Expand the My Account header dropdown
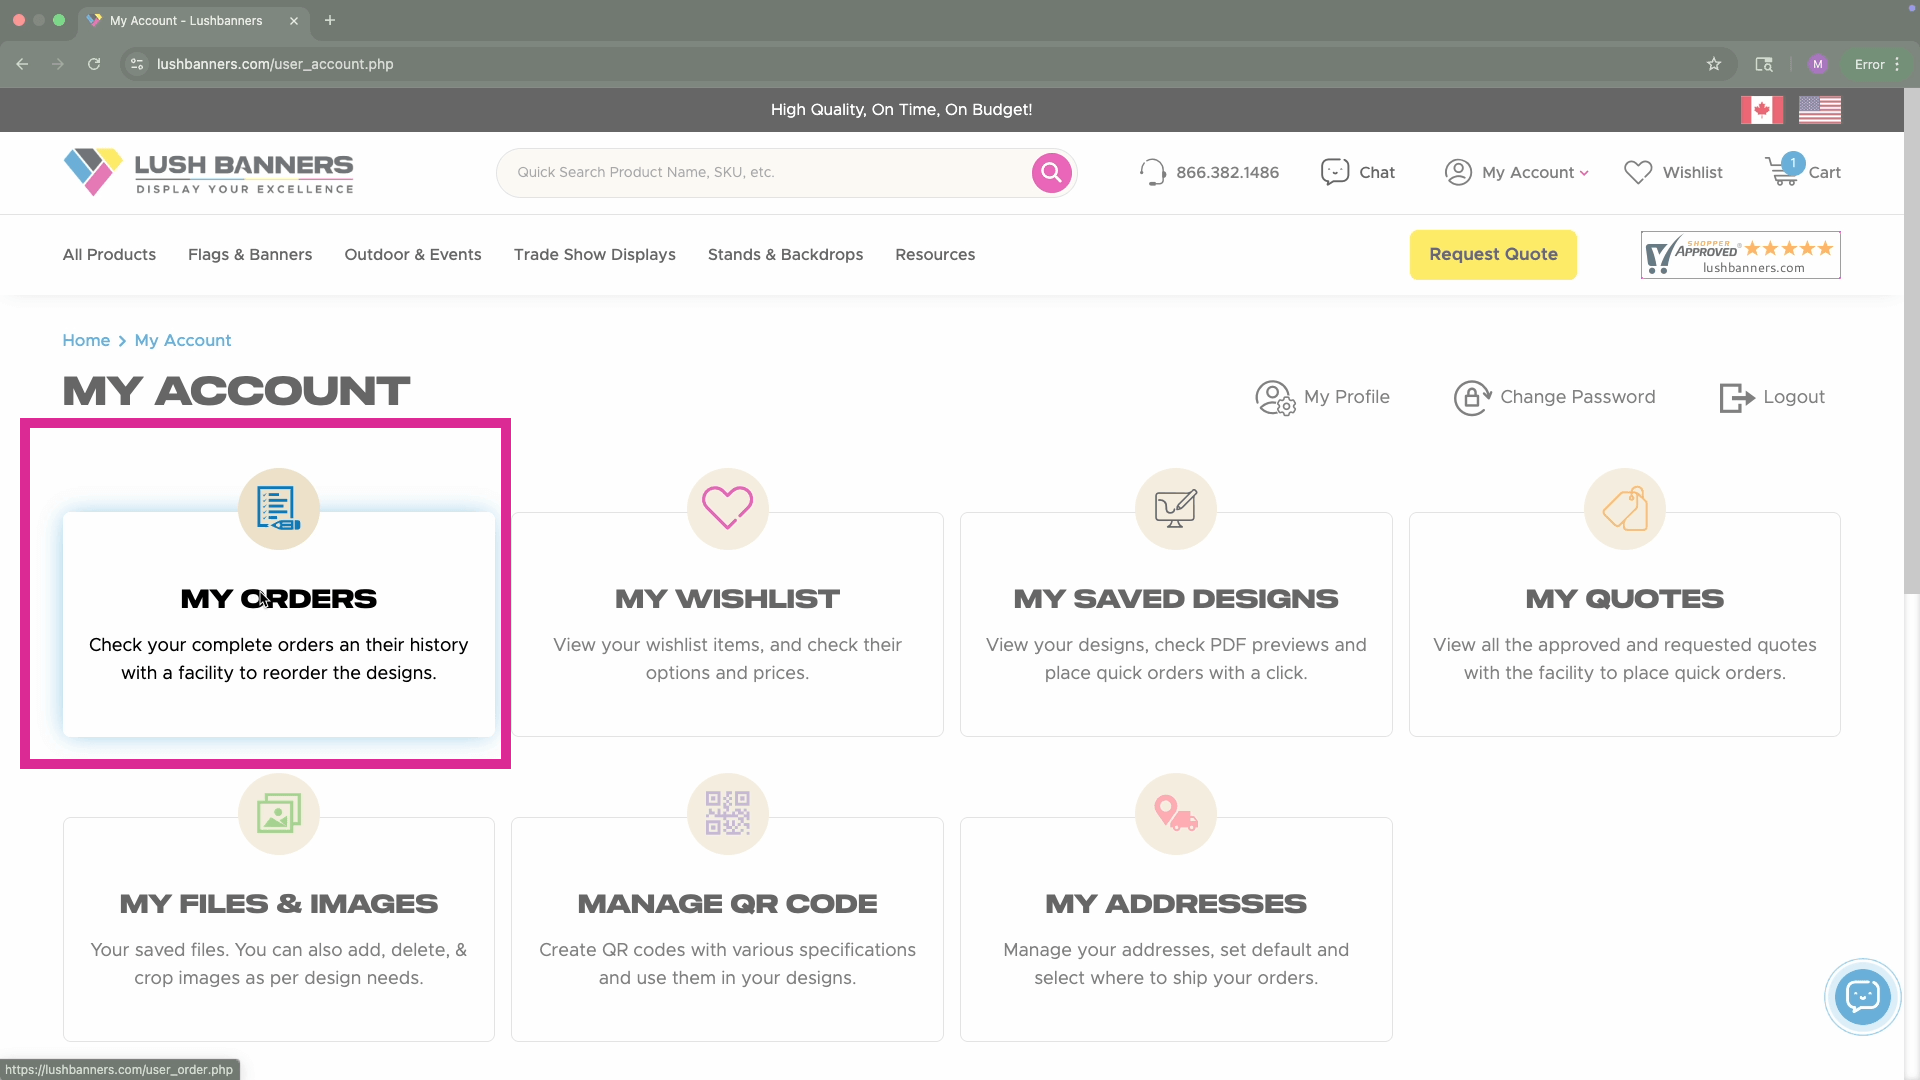1920x1080 pixels. click(x=1517, y=172)
